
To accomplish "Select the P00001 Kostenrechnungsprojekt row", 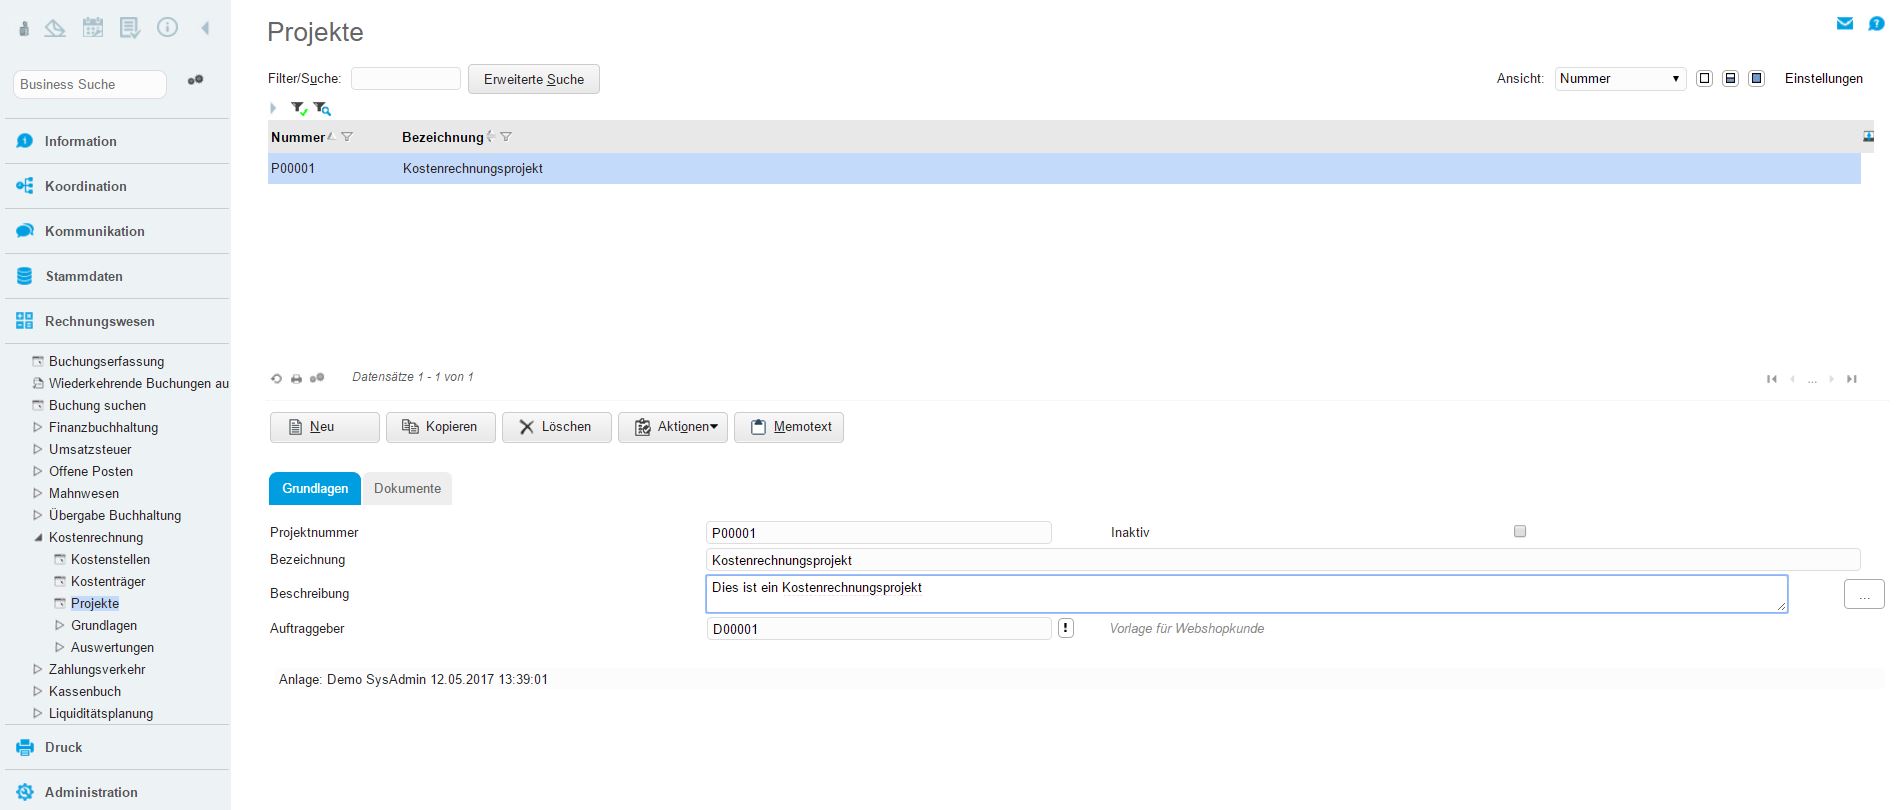I will point(1064,168).
